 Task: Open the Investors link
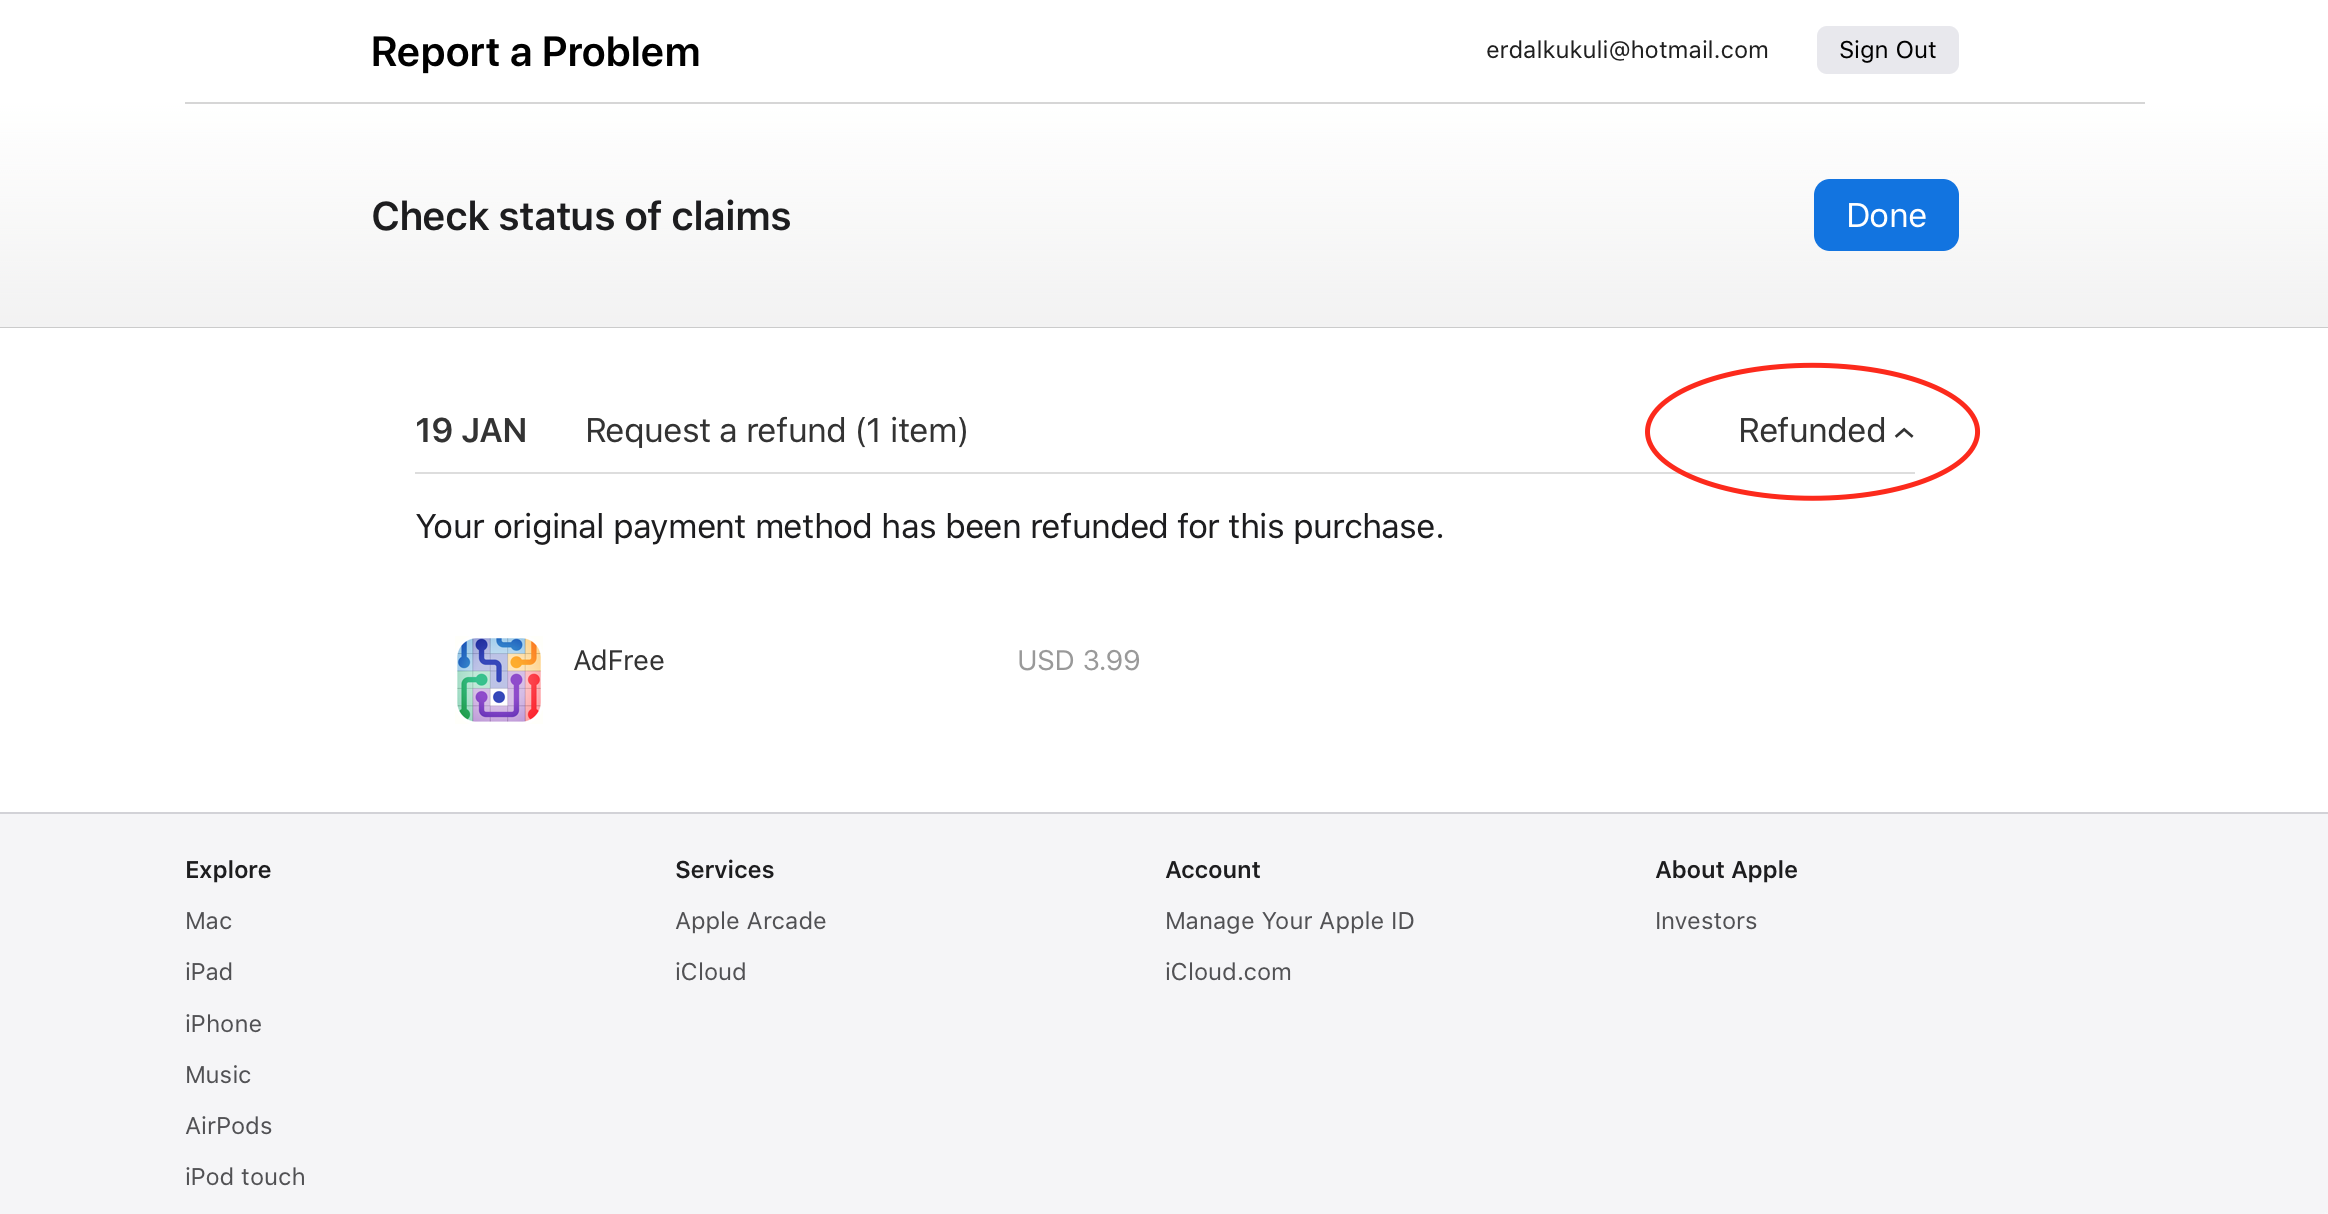1705,921
